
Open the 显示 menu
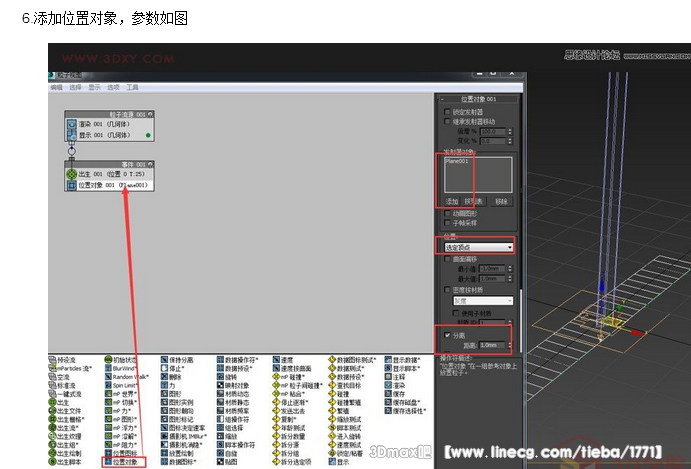[x=94, y=87]
